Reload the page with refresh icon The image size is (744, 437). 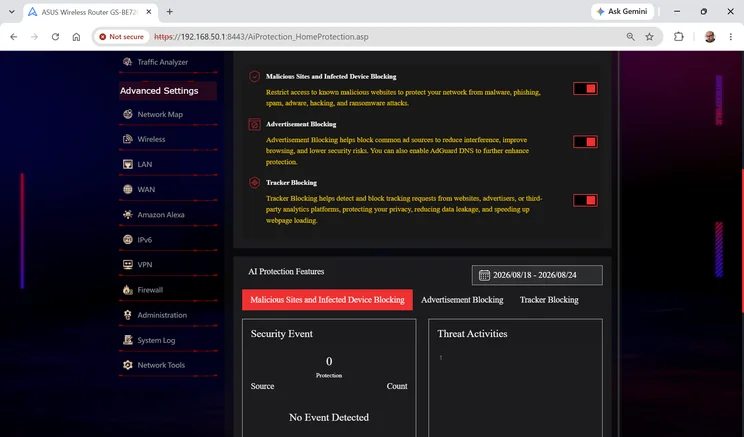pyautogui.click(x=56, y=37)
